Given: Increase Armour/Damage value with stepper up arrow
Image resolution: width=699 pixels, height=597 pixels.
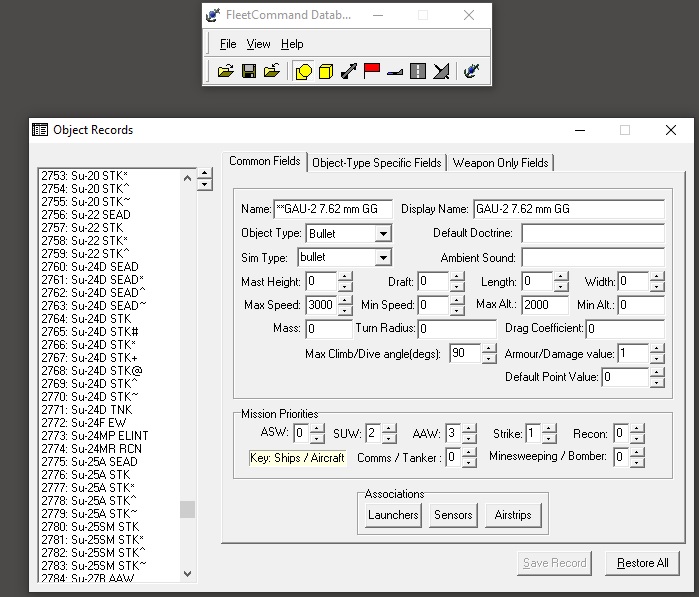Looking at the screenshot, I should click(657, 349).
